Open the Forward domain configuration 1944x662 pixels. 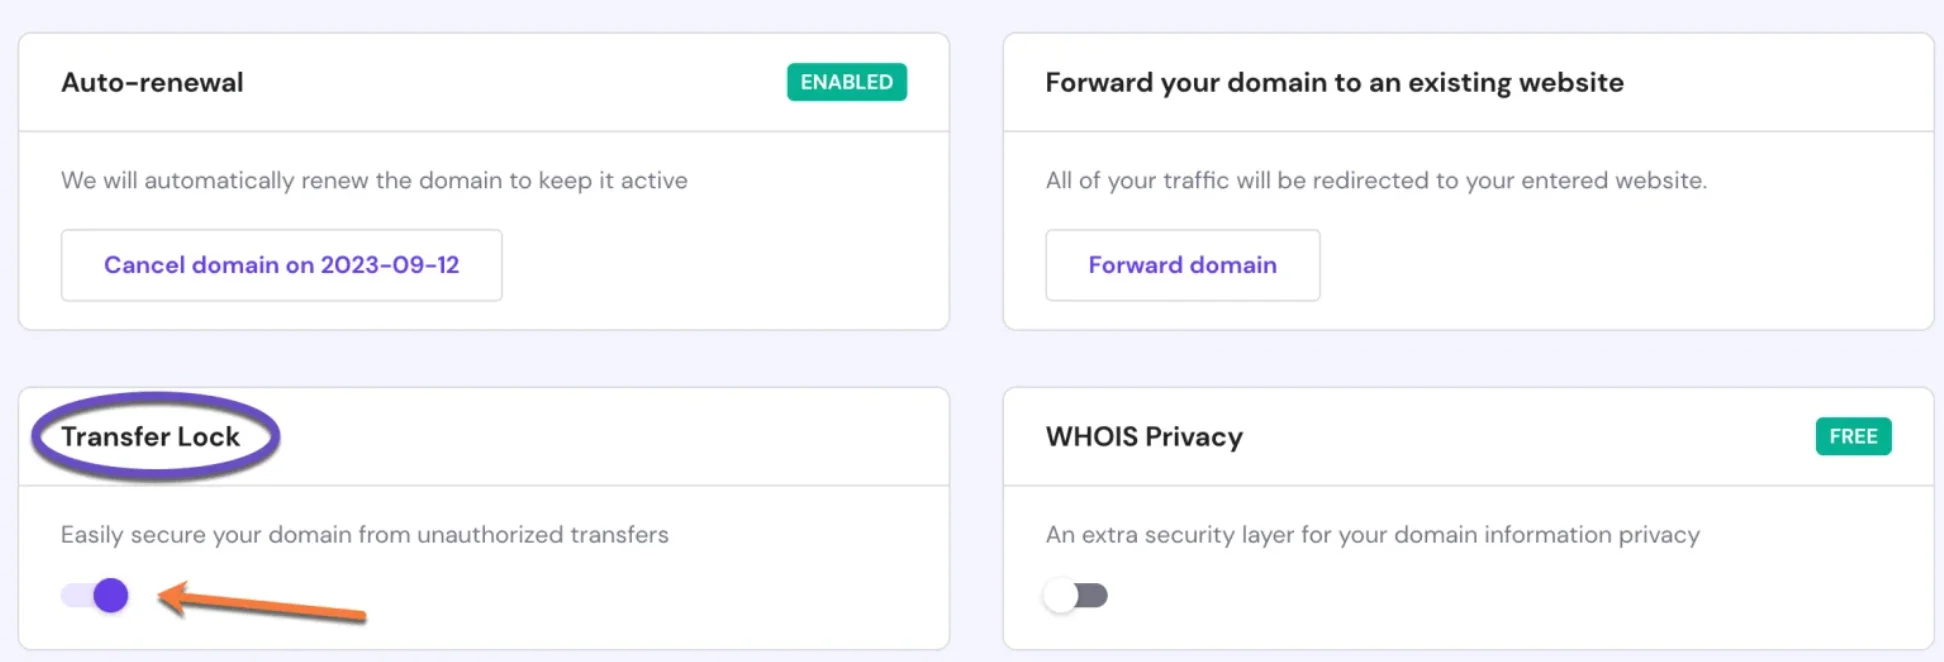coord(1182,265)
